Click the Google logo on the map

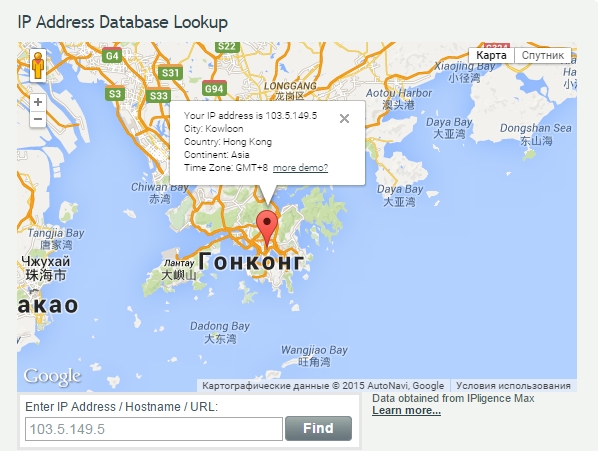53,377
